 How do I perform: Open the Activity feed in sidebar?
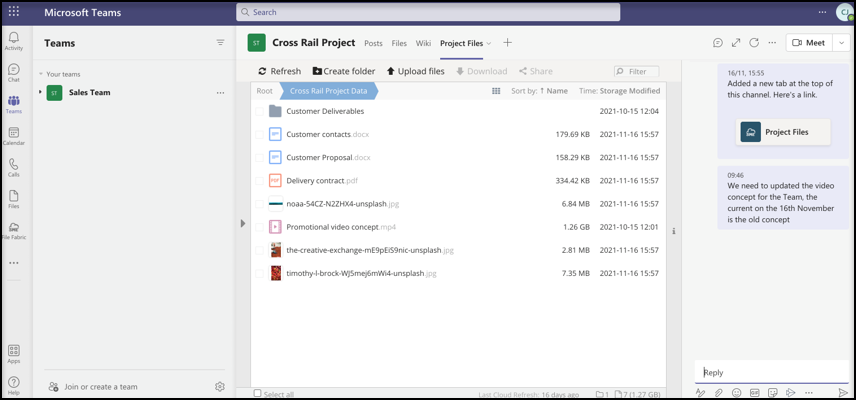coord(13,41)
